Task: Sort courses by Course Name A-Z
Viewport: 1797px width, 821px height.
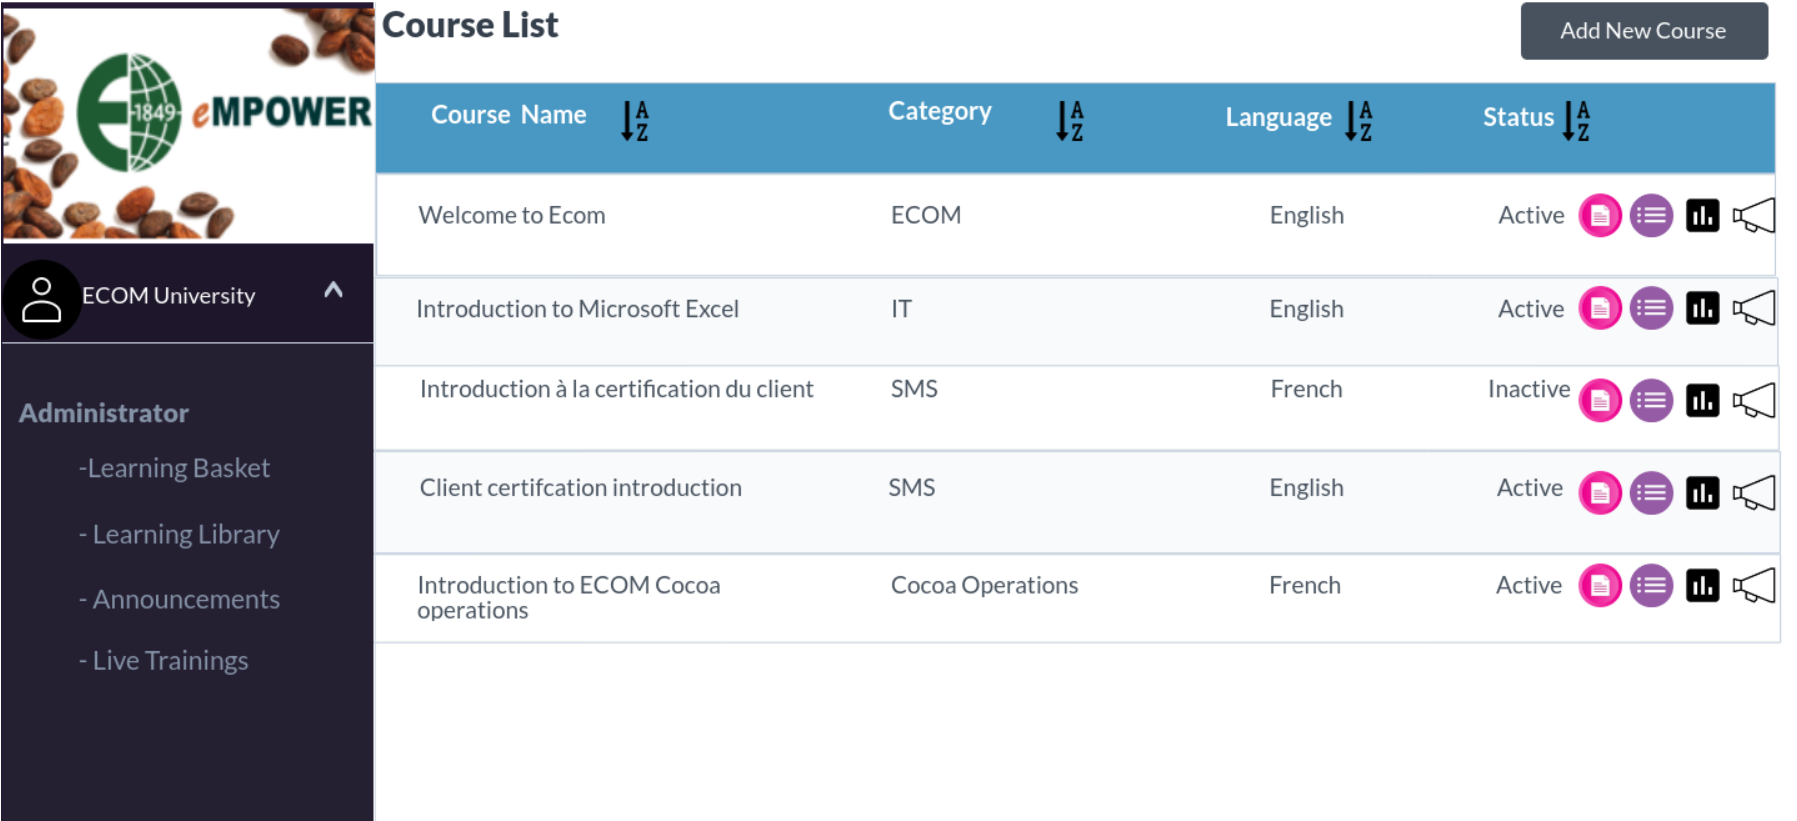Action: click(x=635, y=121)
